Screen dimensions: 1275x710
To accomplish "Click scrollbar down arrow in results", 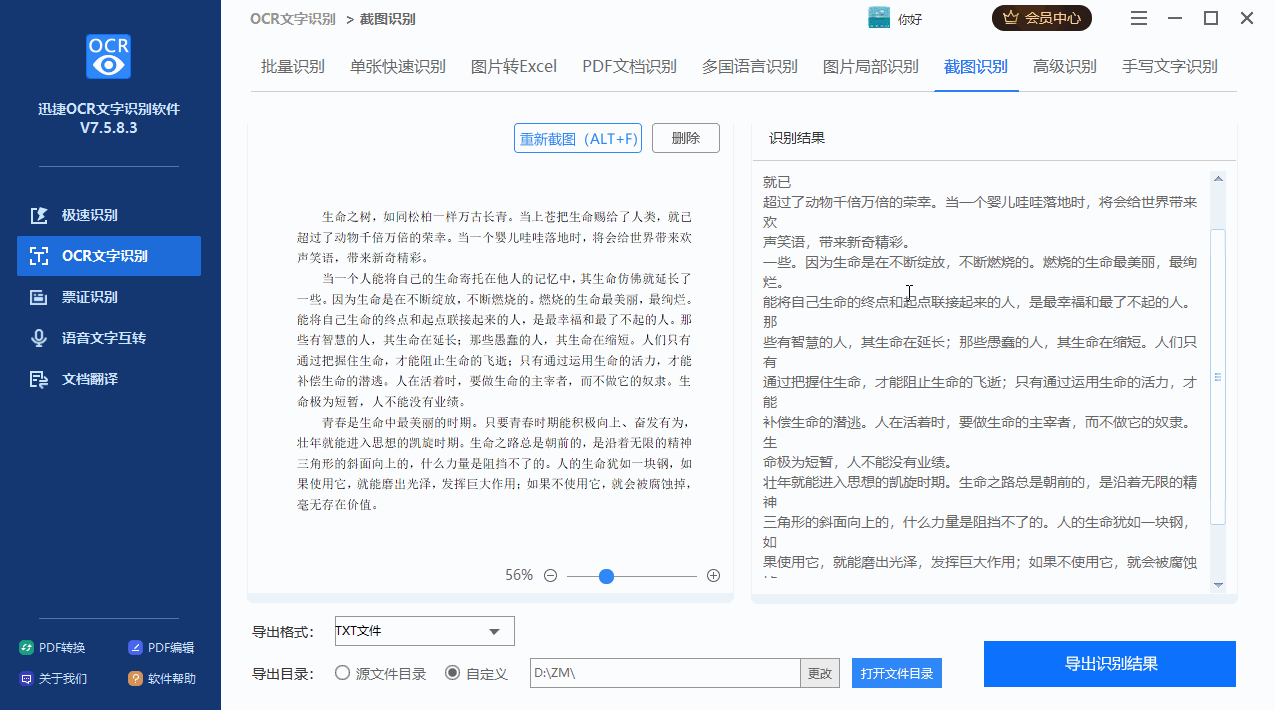I will [1218, 585].
